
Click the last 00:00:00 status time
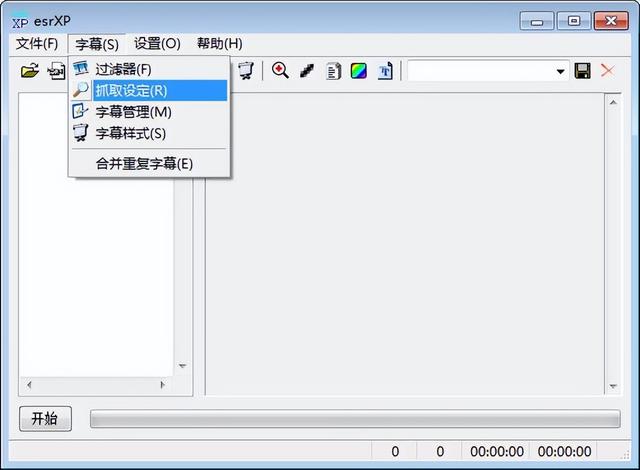click(x=564, y=452)
